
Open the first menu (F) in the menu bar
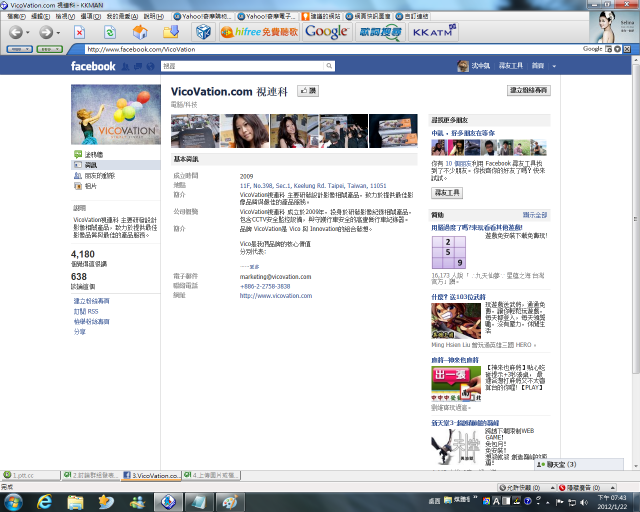click(x=16, y=16)
